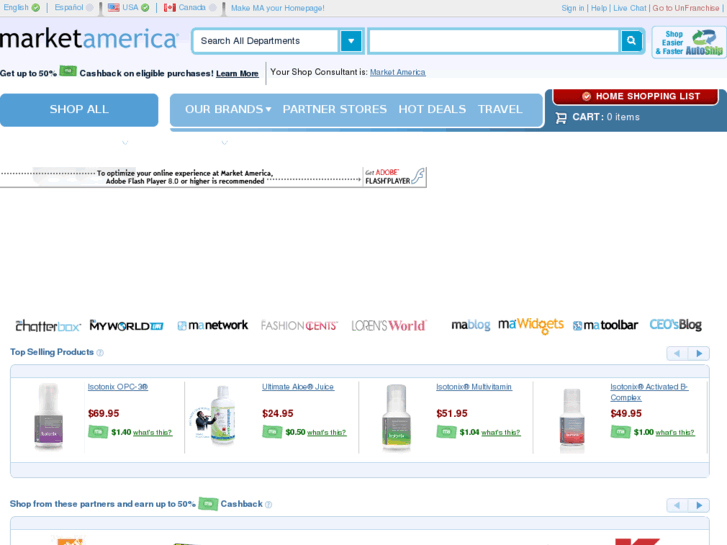The image size is (727, 545).
Task: Open Ultimate Aloe Juice product link
Action: tap(298, 387)
